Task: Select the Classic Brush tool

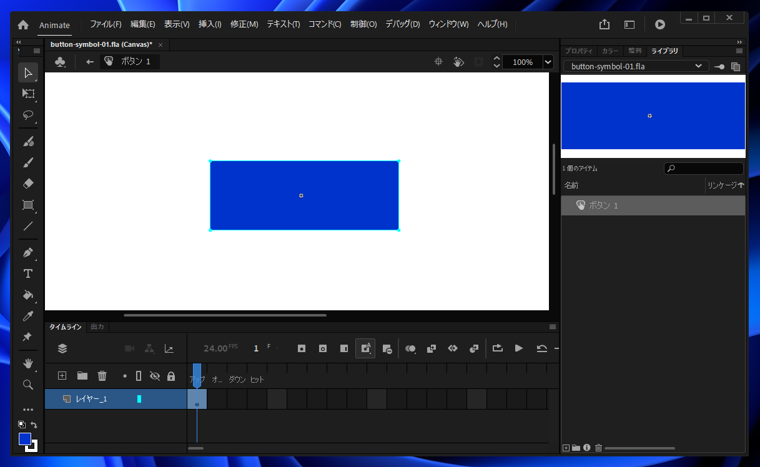Action: 28,162
